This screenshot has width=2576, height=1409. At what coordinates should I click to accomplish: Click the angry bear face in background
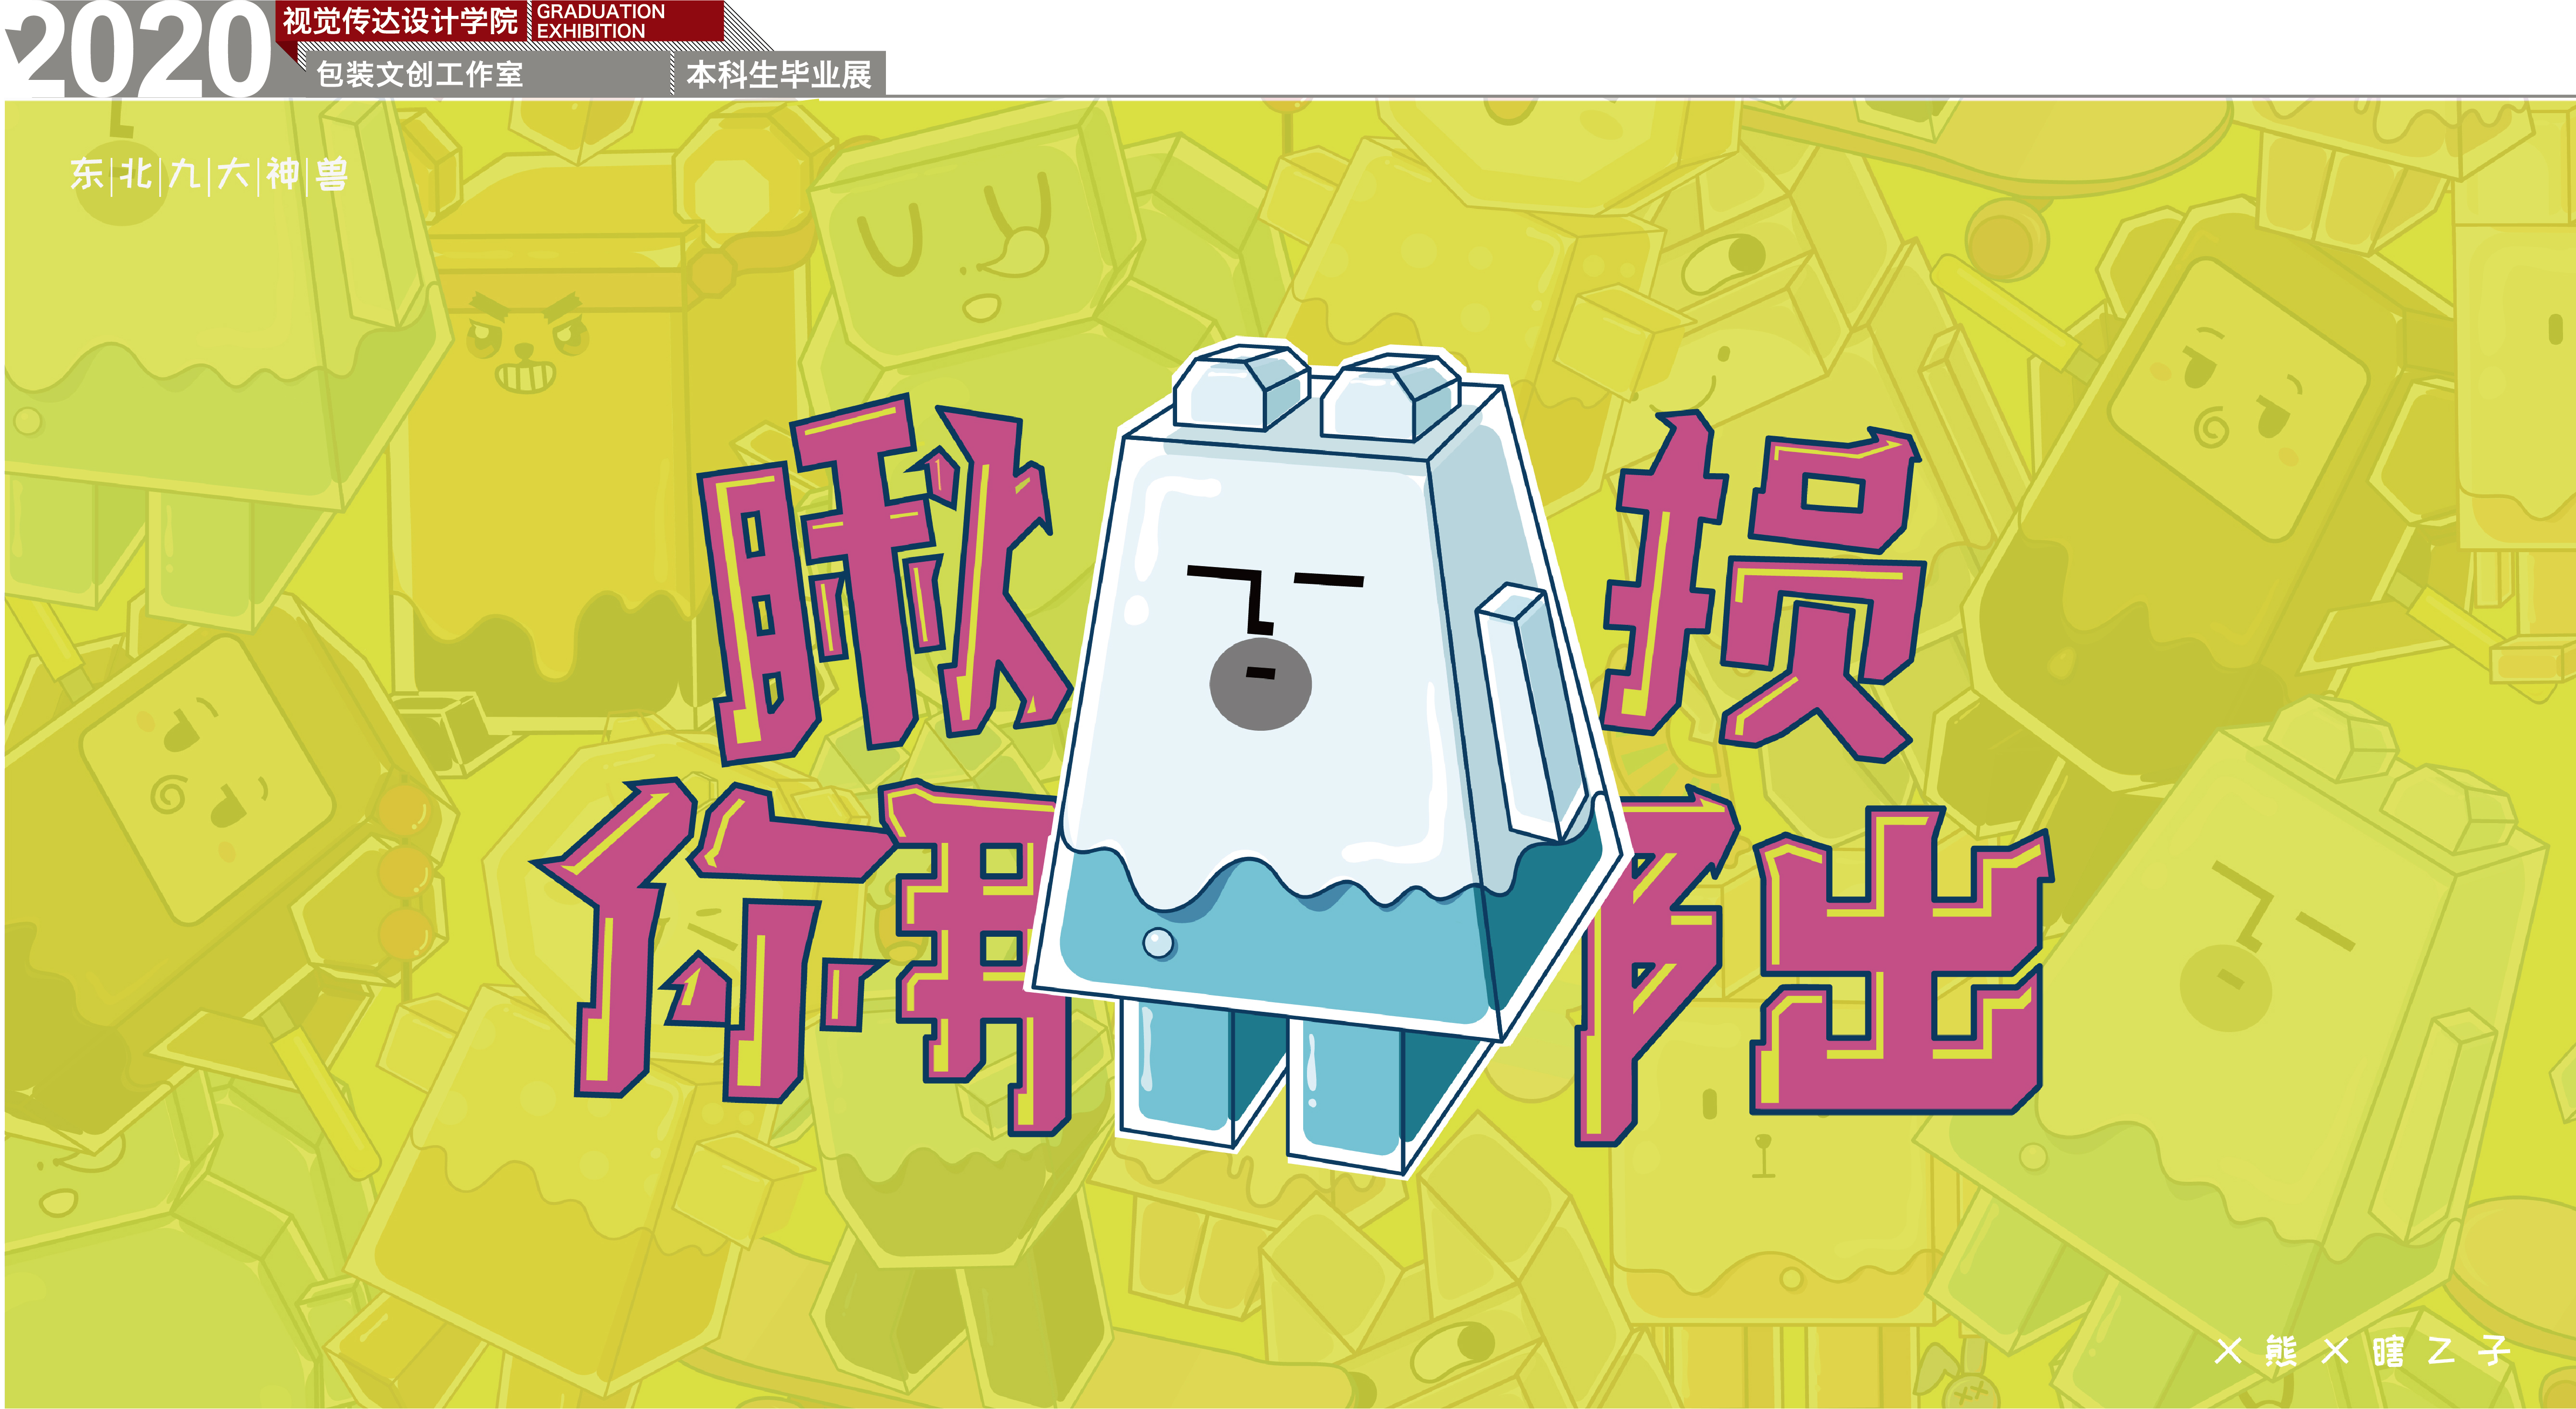[527, 345]
